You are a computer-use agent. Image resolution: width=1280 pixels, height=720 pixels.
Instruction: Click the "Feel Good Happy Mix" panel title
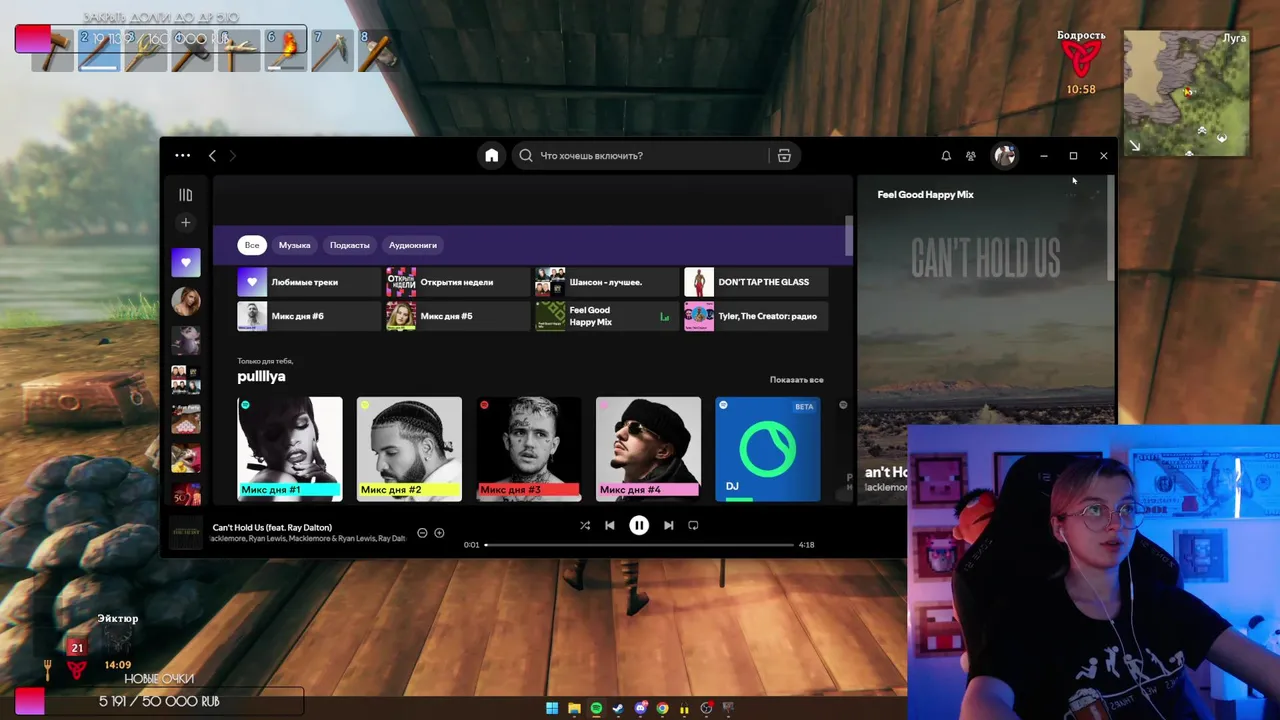pyautogui.click(x=925, y=195)
